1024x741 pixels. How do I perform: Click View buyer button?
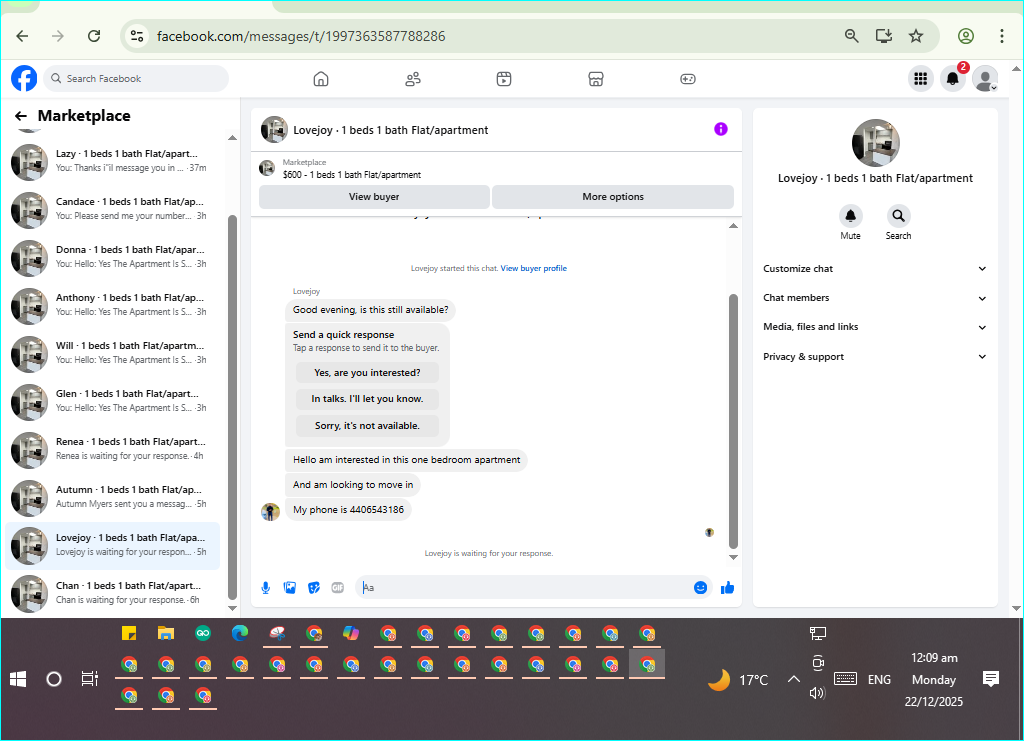[x=374, y=197]
